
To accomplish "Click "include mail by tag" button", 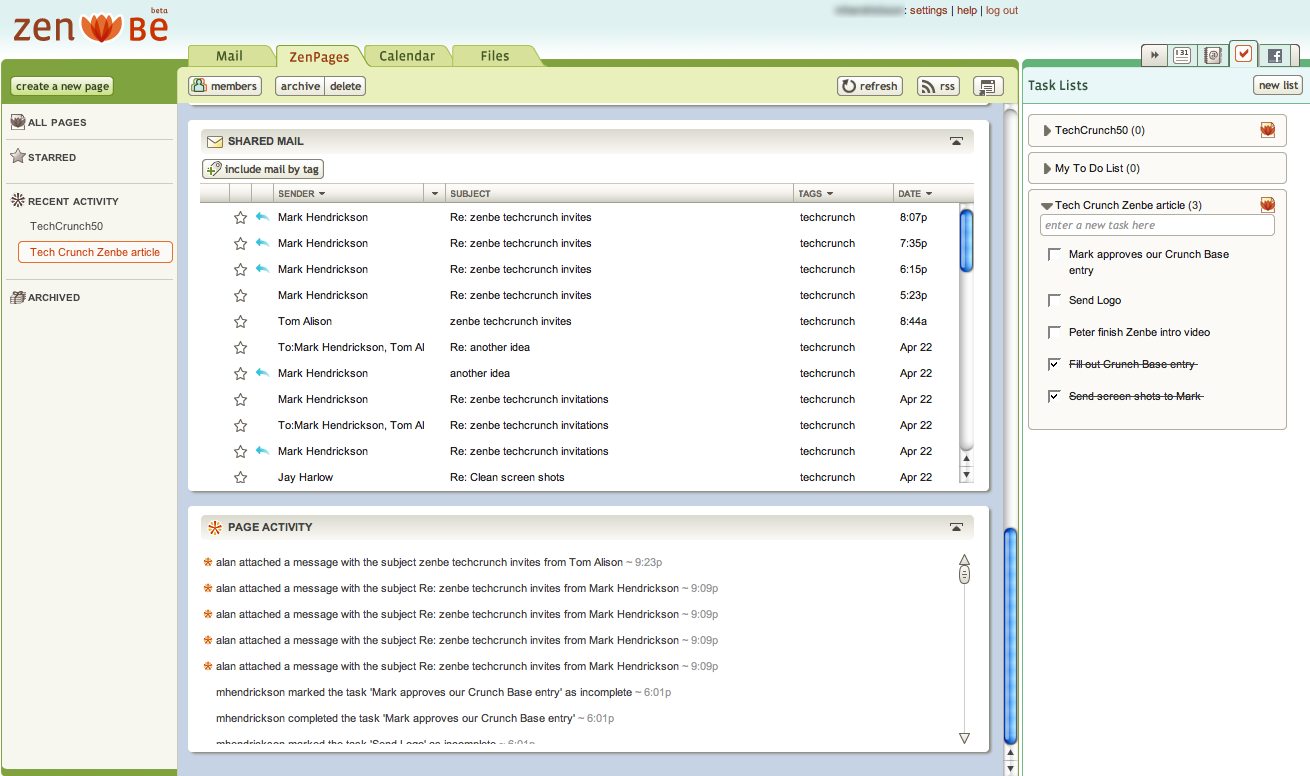I will click(x=263, y=169).
